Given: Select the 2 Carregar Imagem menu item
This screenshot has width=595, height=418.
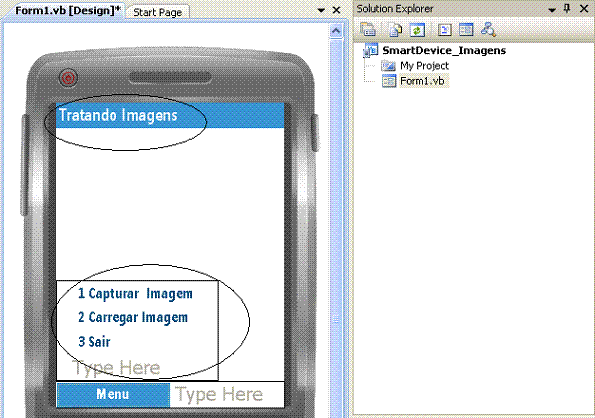Looking at the screenshot, I should pyautogui.click(x=133, y=317).
